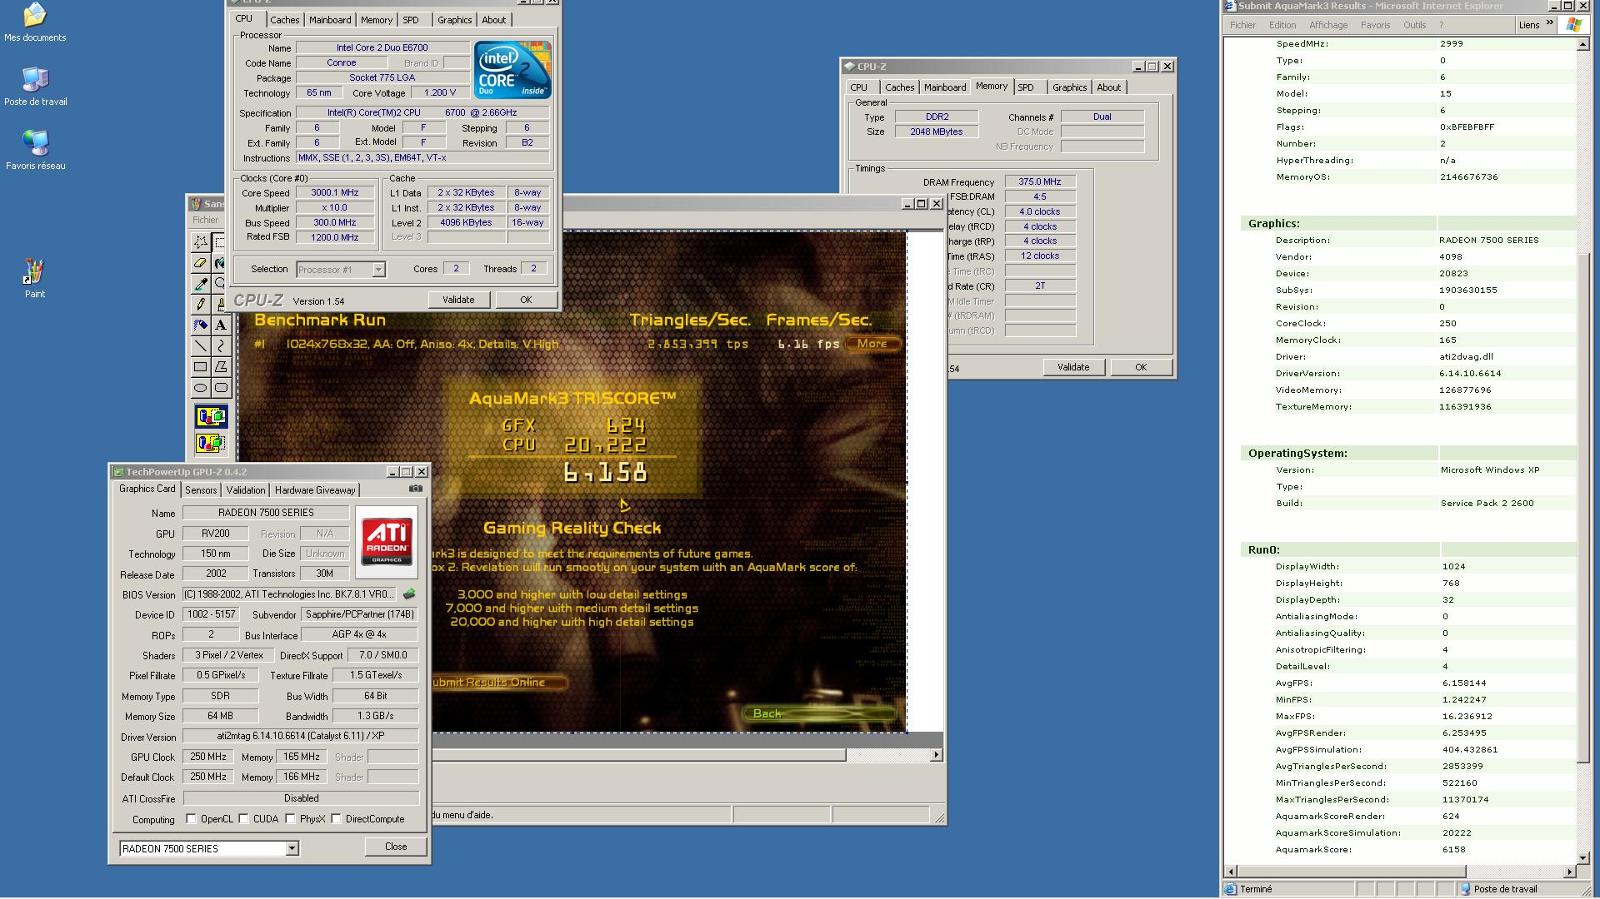
Task: Select the Rectangle shape tool in Paint
Action: click(x=201, y=367)
